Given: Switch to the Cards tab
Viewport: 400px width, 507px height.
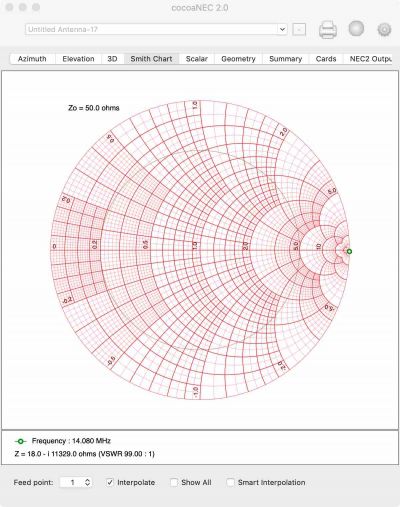Looking at the screenshot, I should click(x=326, y=59).
